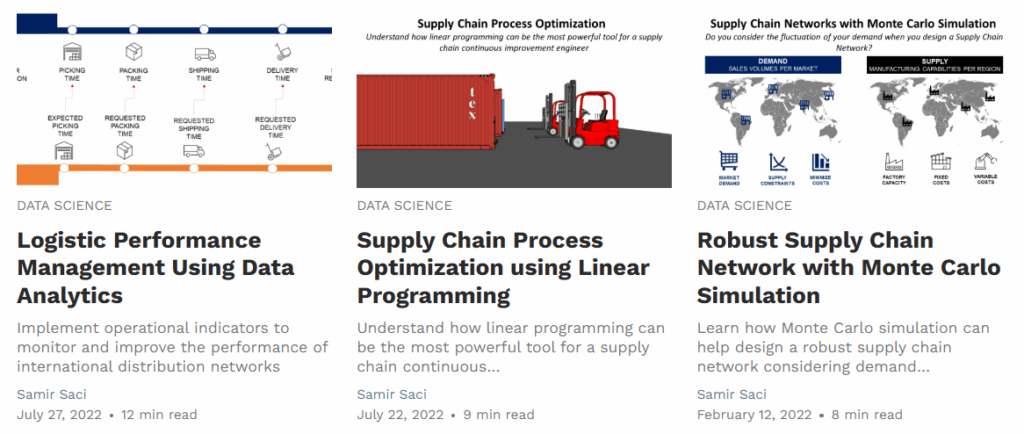Open Robust Supply Chain Network article title

pyautogui.click(x=815, y=268)
